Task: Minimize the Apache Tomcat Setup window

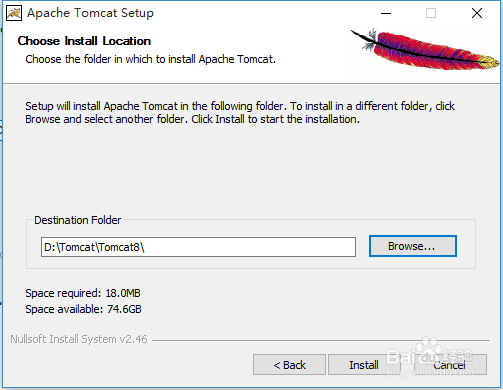Action: (x=386, y=13)
